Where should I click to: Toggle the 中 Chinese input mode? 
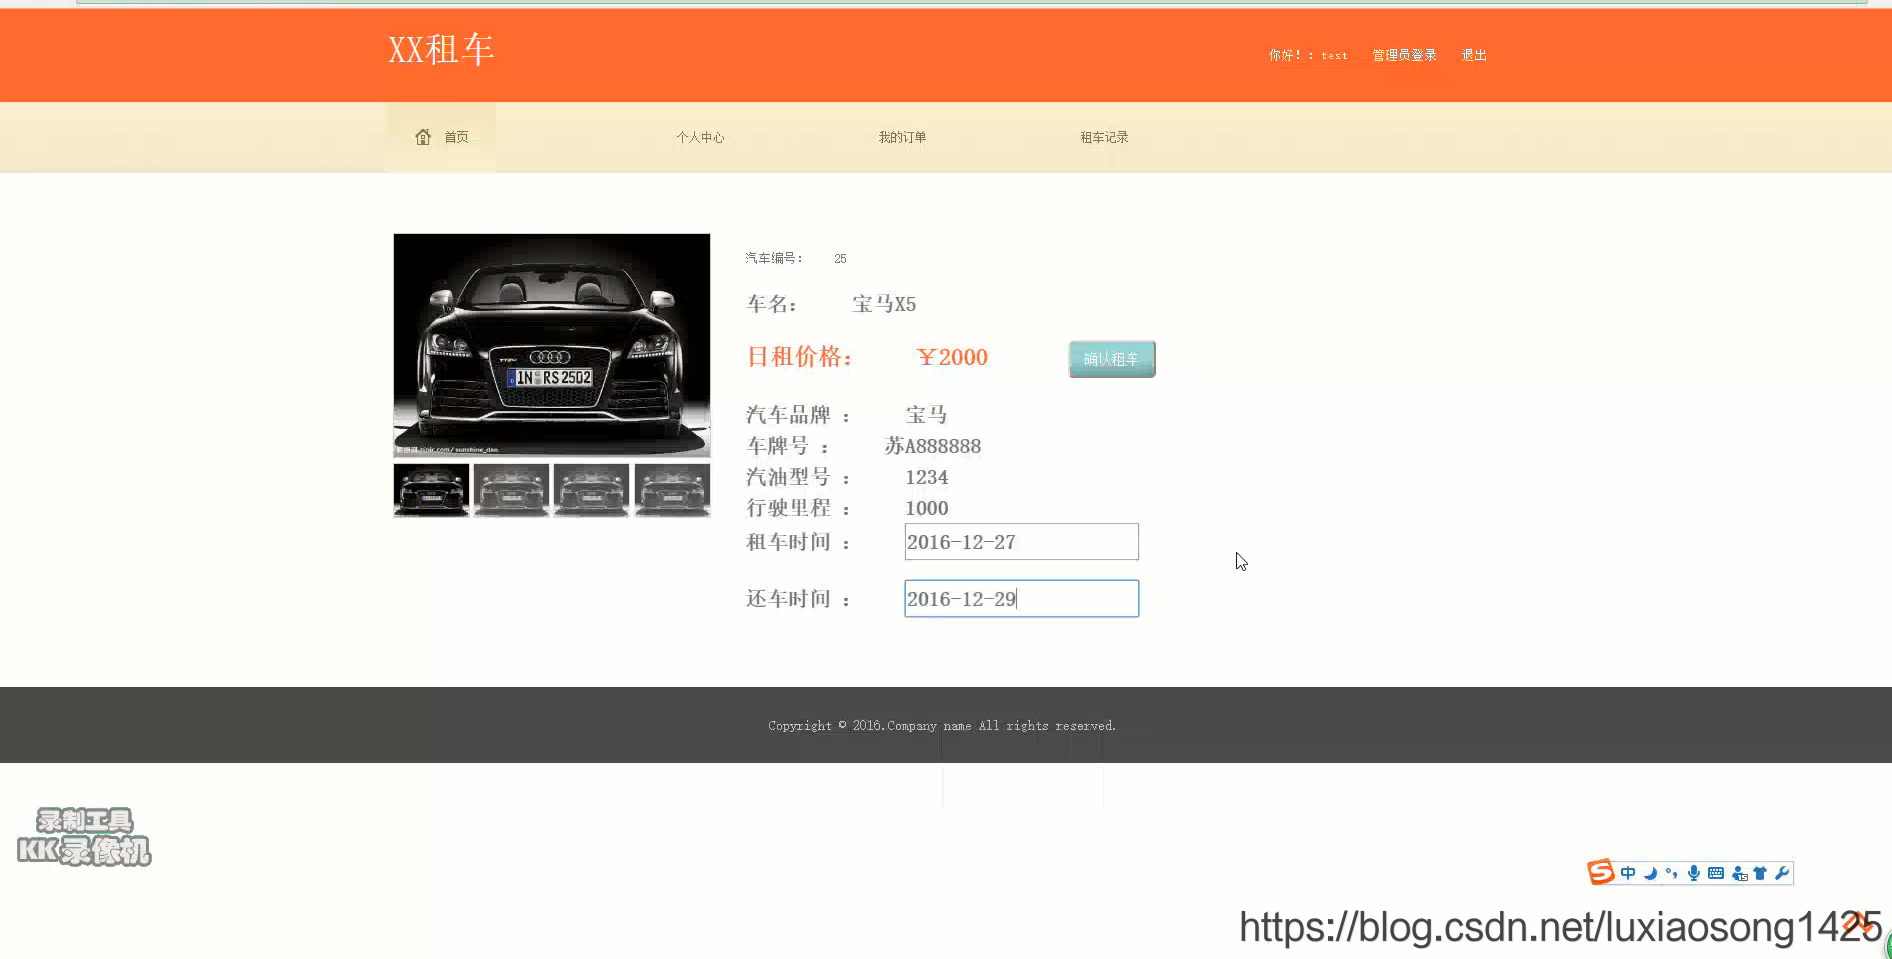(1628, 873)
